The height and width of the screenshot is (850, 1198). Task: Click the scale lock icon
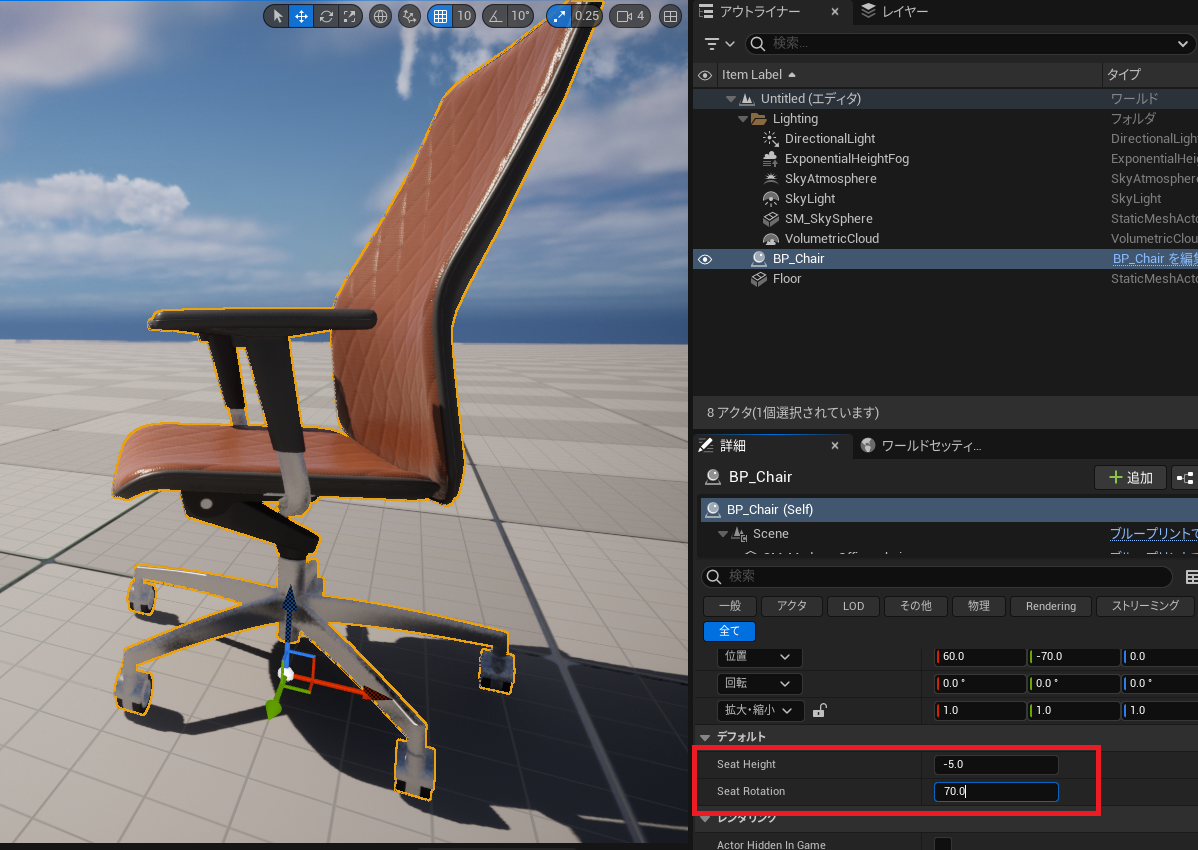click(819, 711)
